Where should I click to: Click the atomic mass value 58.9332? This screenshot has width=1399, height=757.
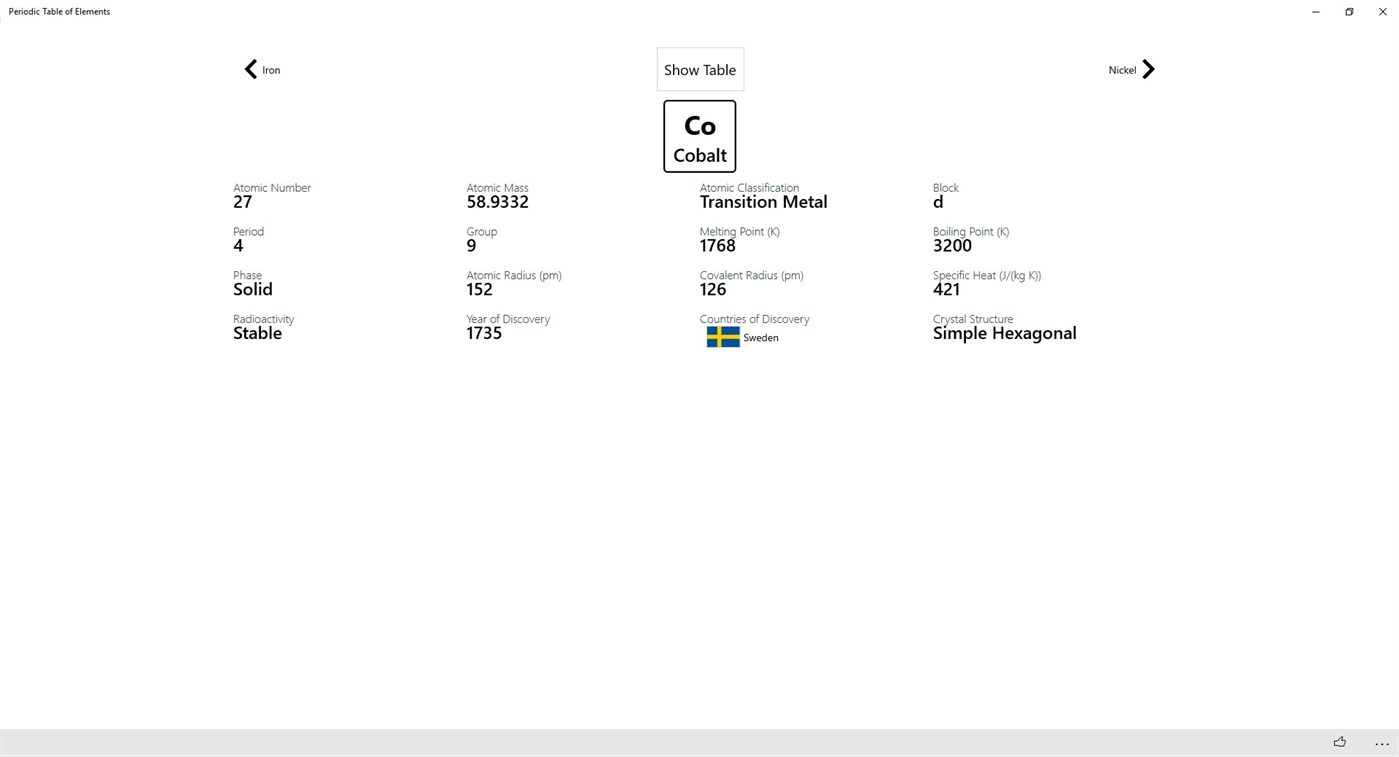(x=497, y=202)
